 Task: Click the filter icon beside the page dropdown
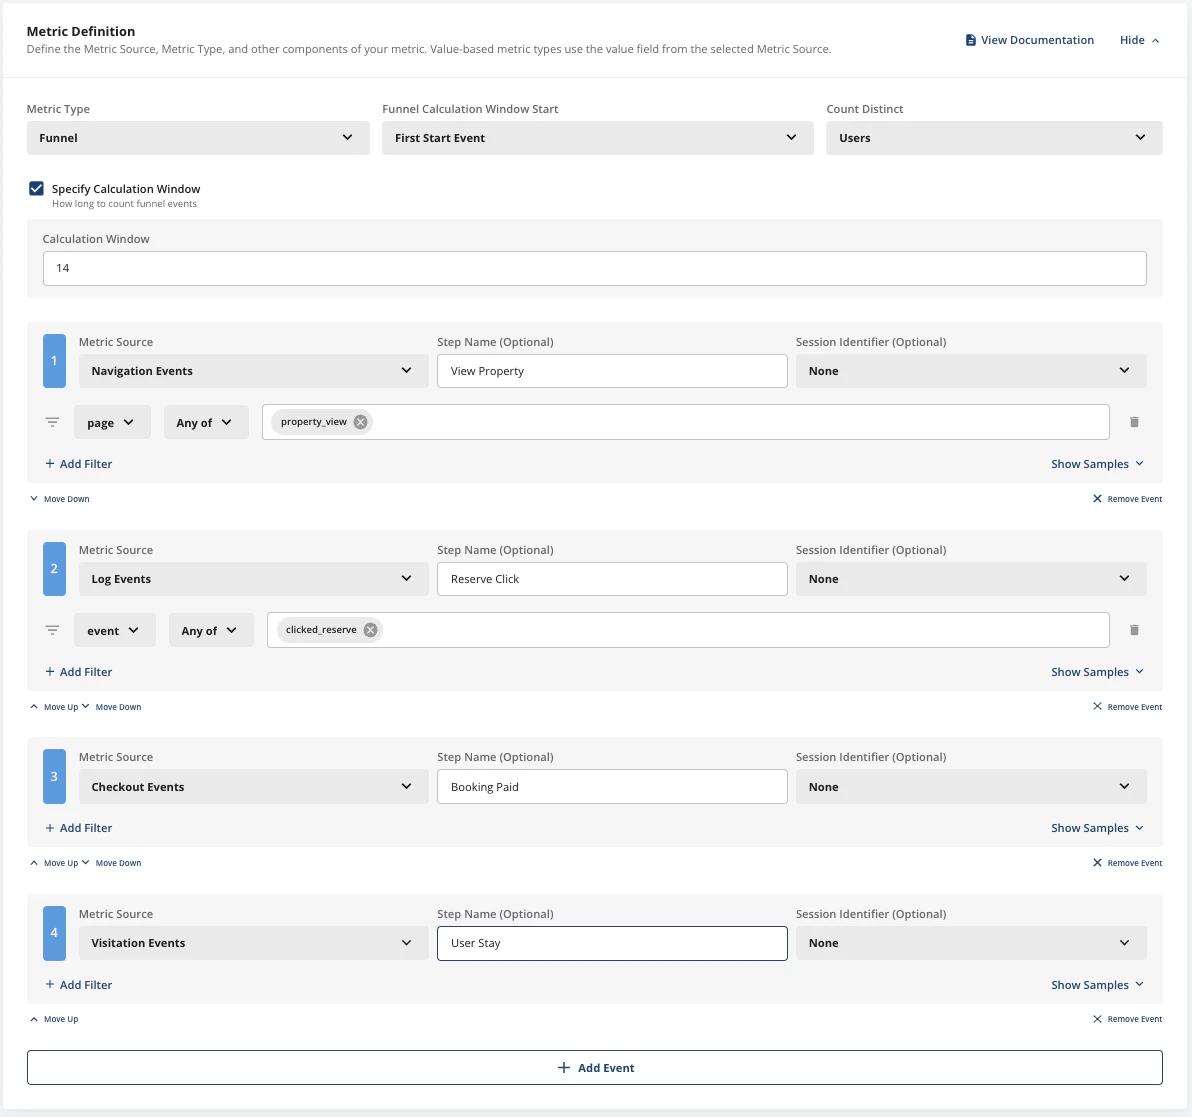click(52, 421)
